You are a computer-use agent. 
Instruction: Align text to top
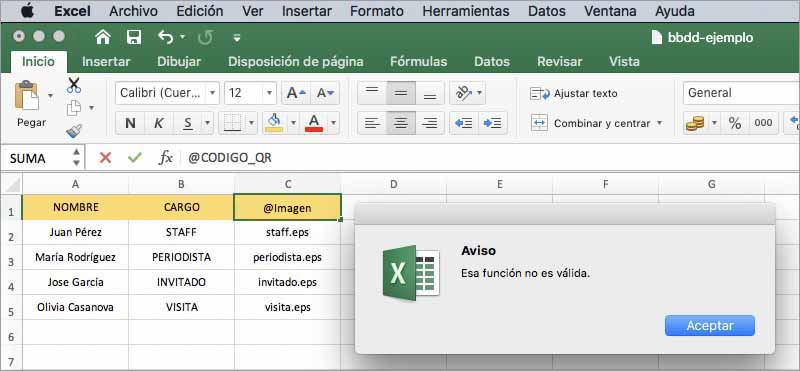(x=372, y=93)
